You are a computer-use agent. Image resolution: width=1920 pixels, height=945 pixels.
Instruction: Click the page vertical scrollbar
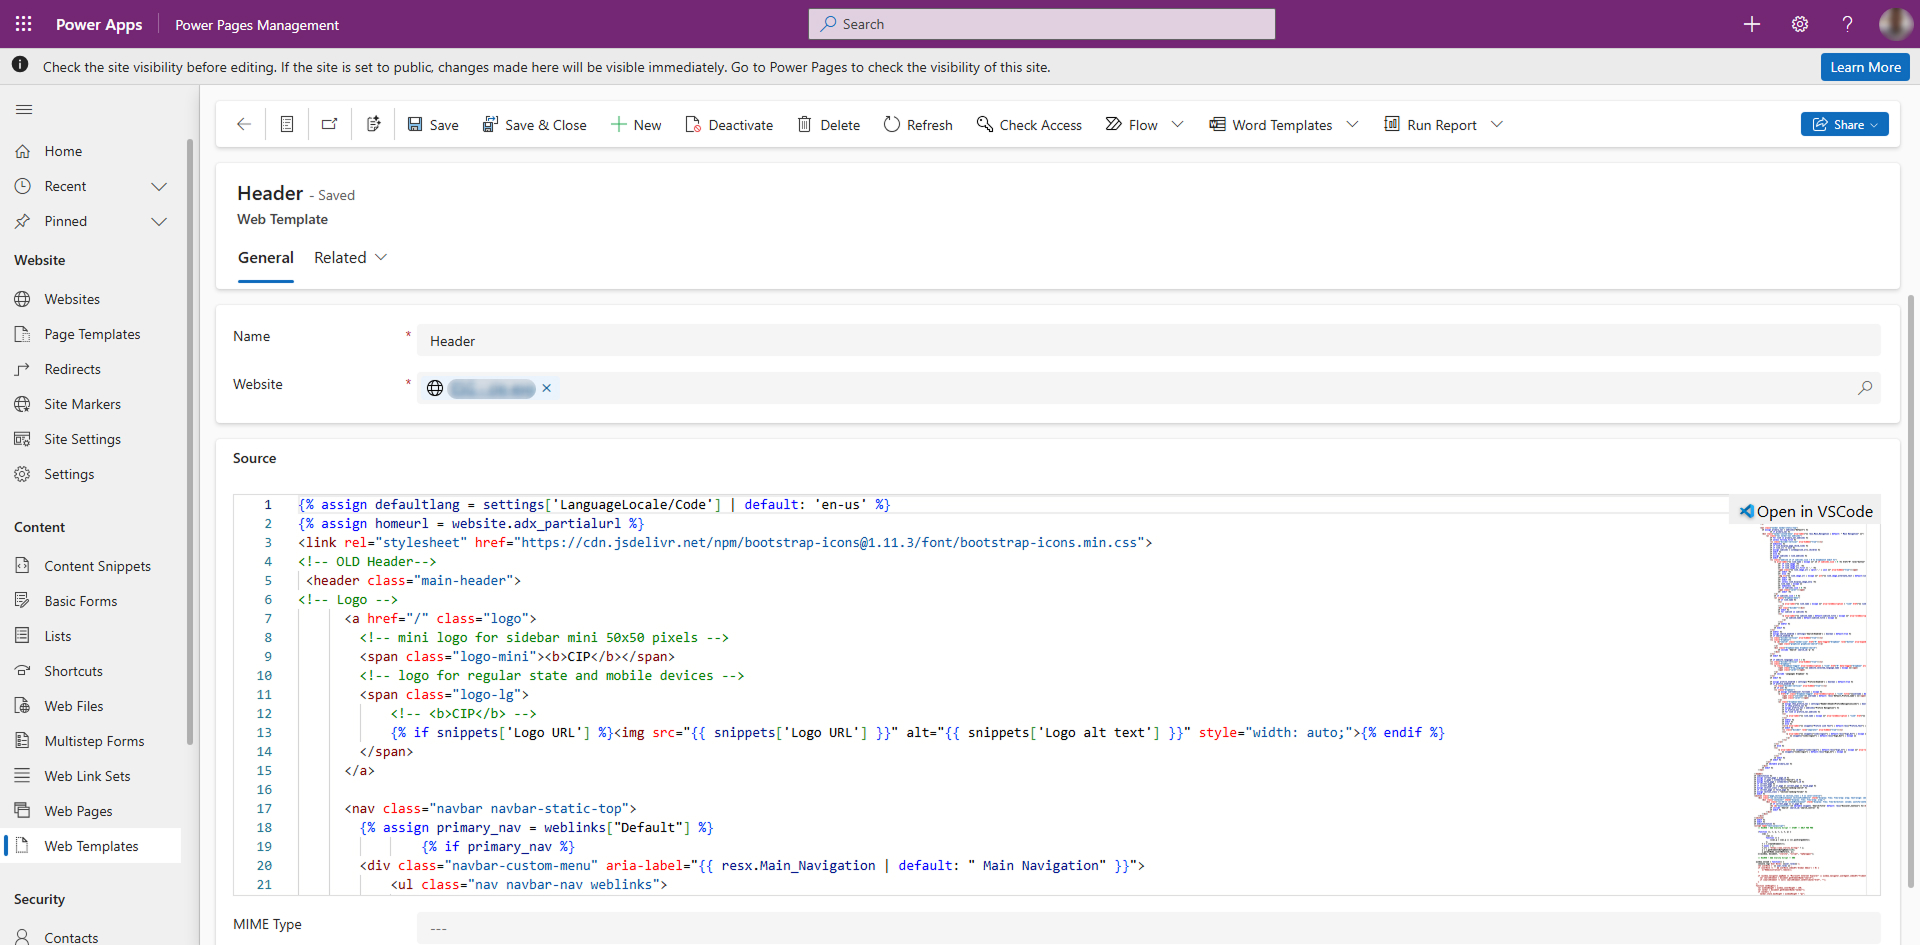pos(1913,590)
